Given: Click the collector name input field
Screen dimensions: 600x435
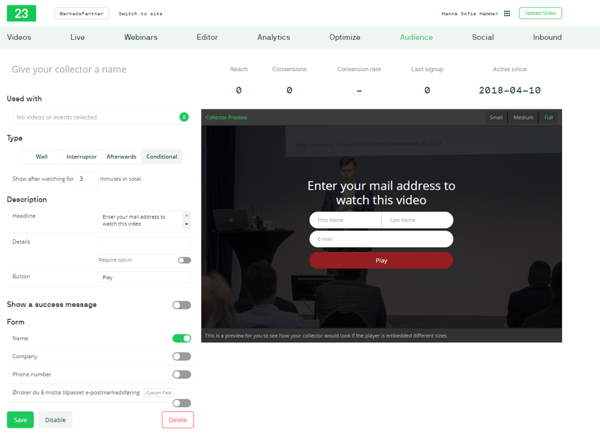Looking at the screenshot, I should (x=100, y=70).
